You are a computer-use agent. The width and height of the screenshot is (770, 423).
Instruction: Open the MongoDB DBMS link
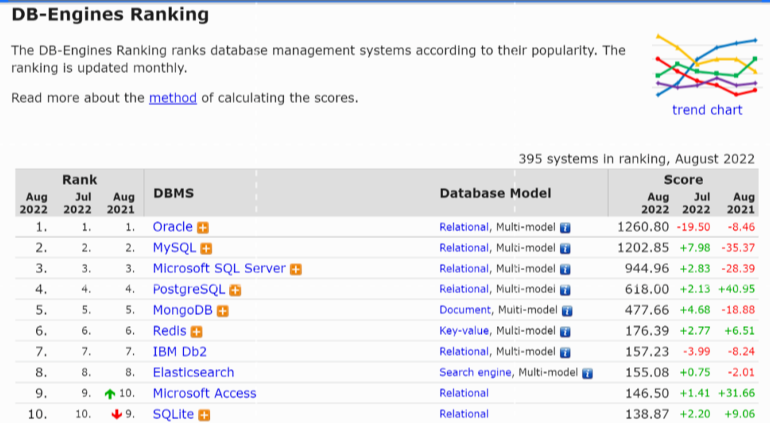coord(183,310)
